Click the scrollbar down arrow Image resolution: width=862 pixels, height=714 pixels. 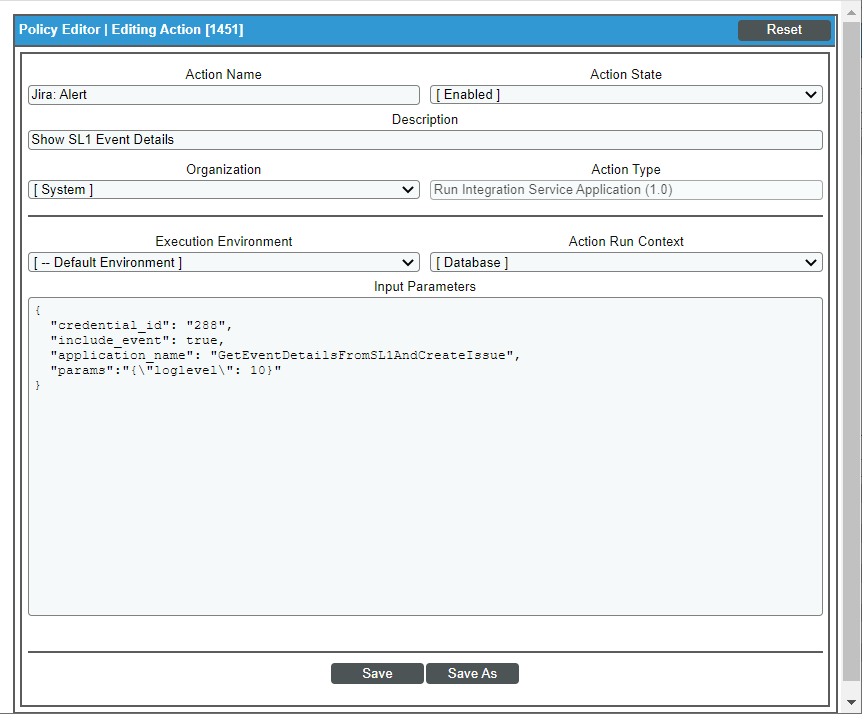[852, 702]
